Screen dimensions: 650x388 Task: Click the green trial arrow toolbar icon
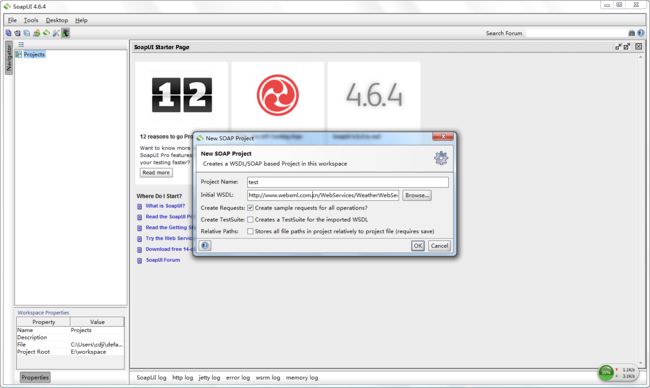[x=46, y=33]
